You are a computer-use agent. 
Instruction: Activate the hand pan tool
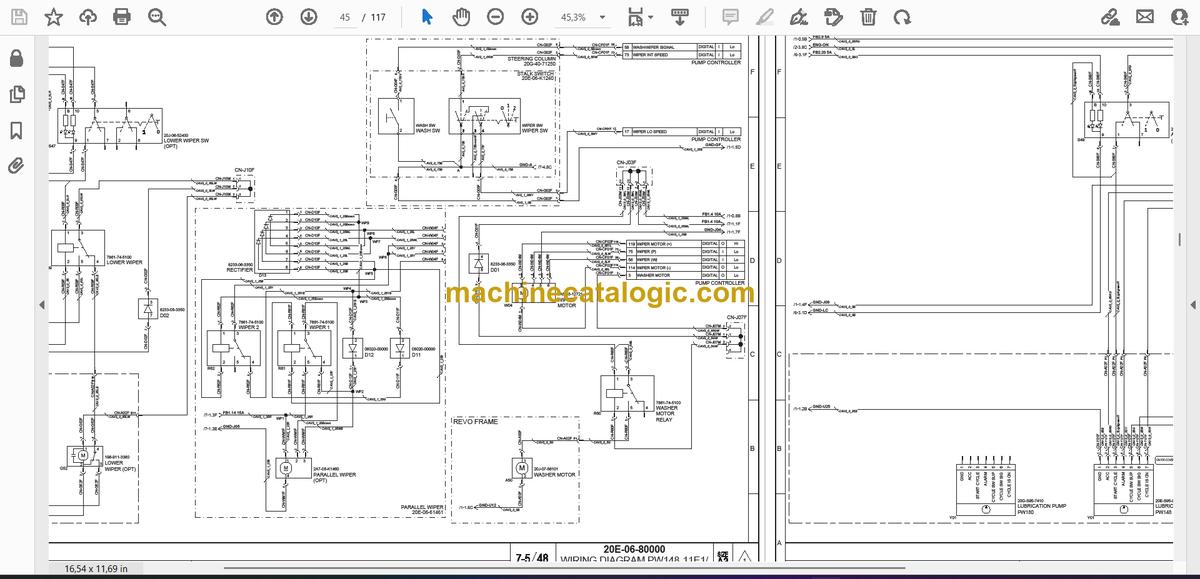click(x=461, y=17)
